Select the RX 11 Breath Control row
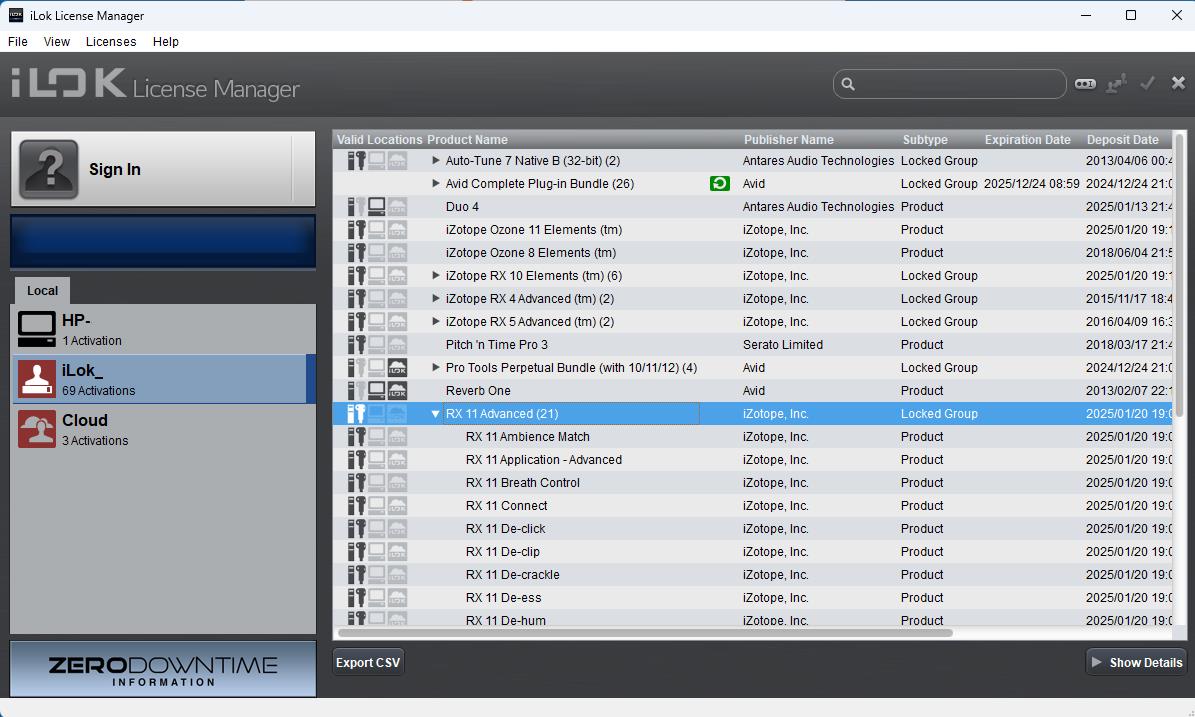Screen dimensions: 1195x717 click(x=753, y=483)
